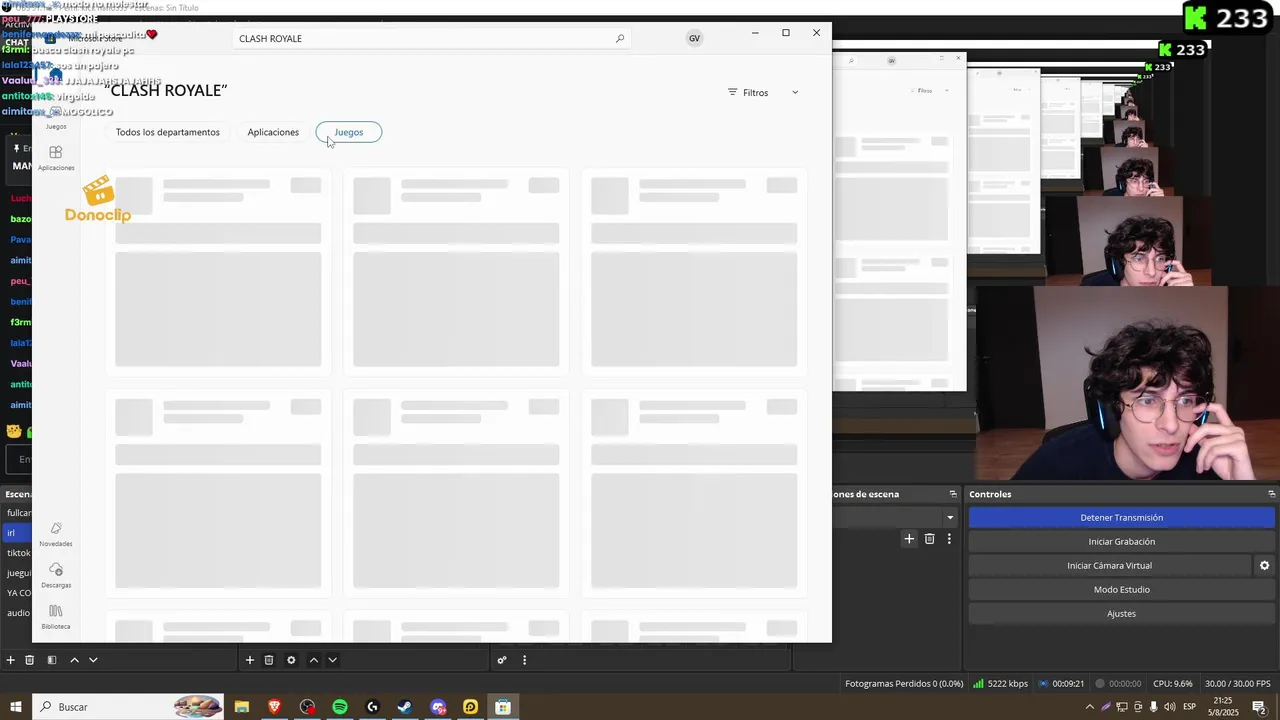Move scene down in the scenes toolbar
Image resolution: width=1280 pixels, height=720 pixels.
[93, 660]
